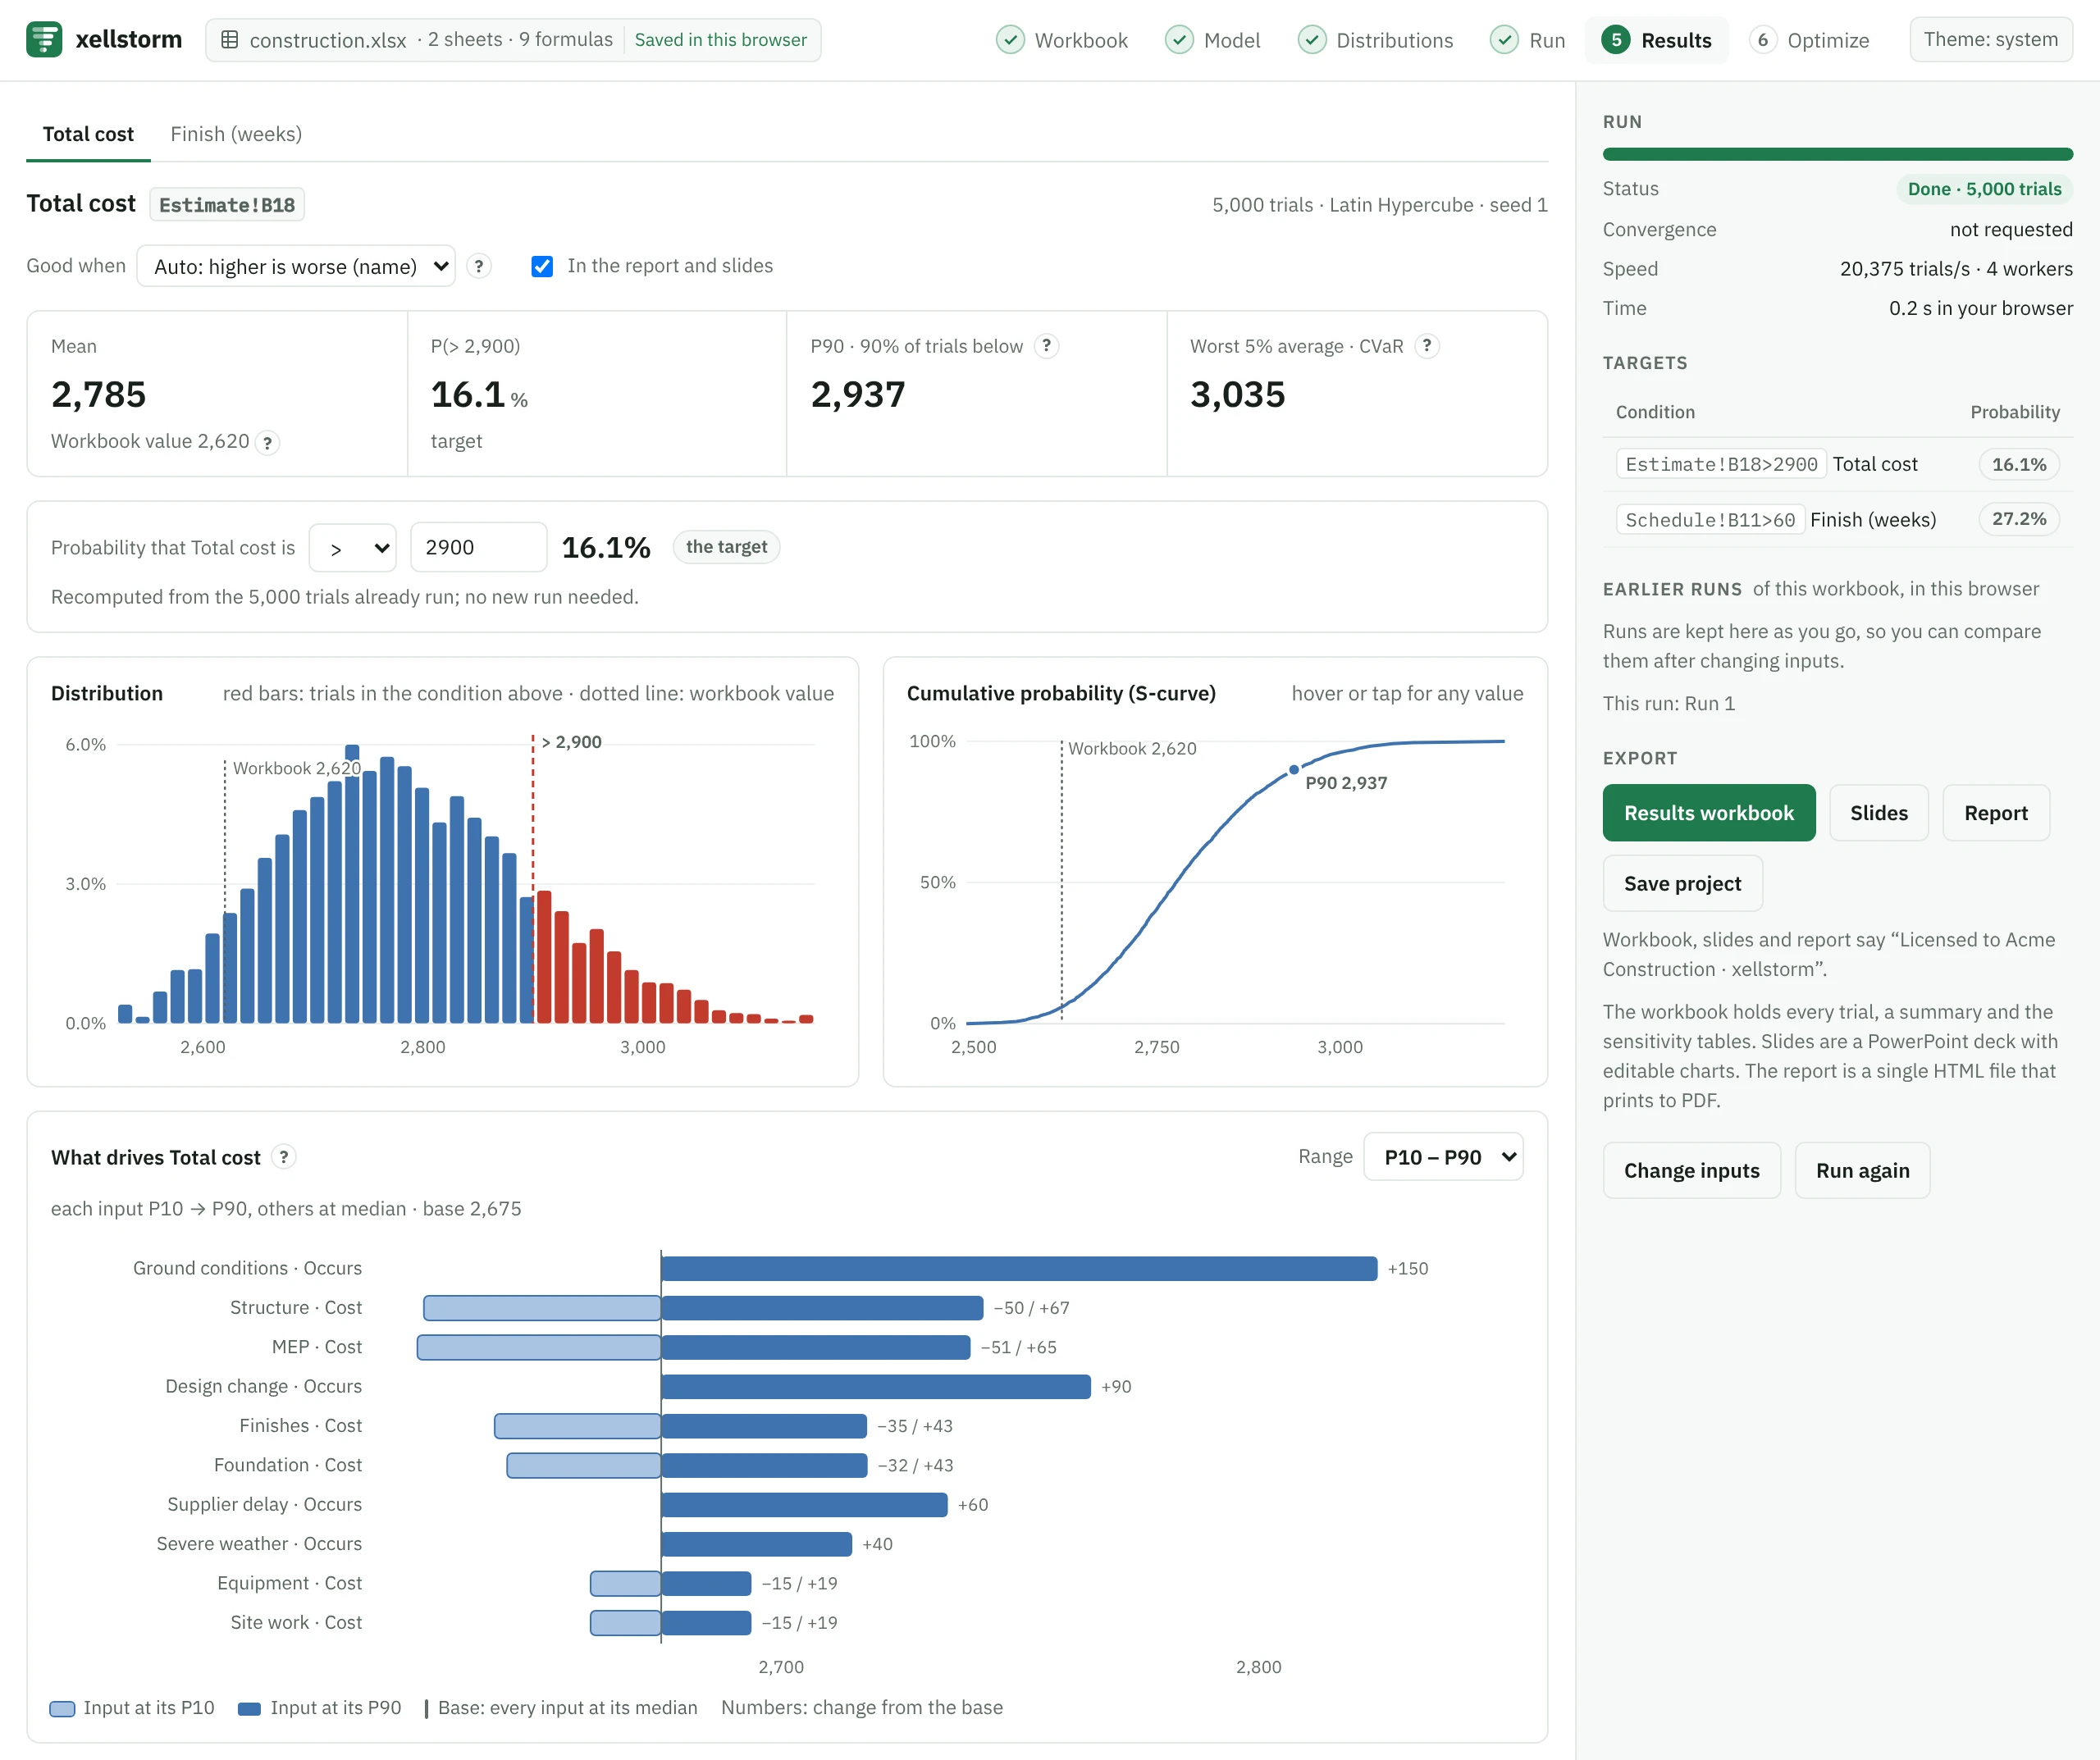Click the help icon beside Workbook value 2,620
This screenshot has width=2100, height=1760.
pyautogui.click(x=267, y=442)
